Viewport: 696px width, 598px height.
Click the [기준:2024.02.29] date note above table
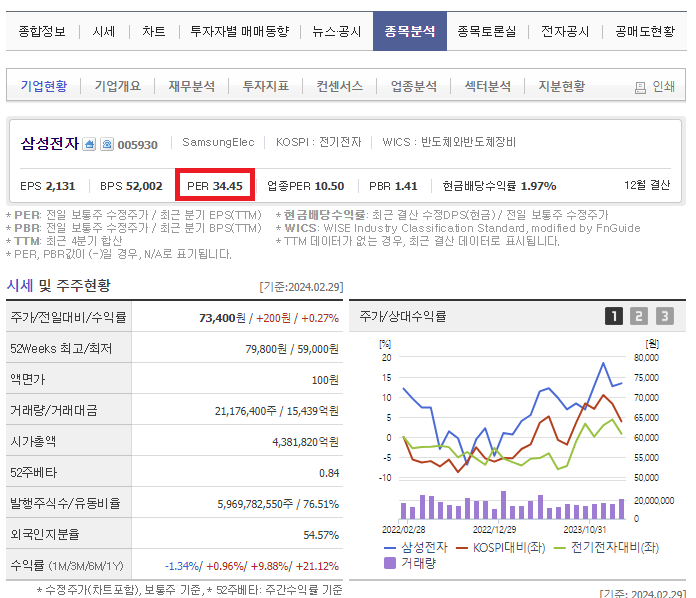coord(301,287)
